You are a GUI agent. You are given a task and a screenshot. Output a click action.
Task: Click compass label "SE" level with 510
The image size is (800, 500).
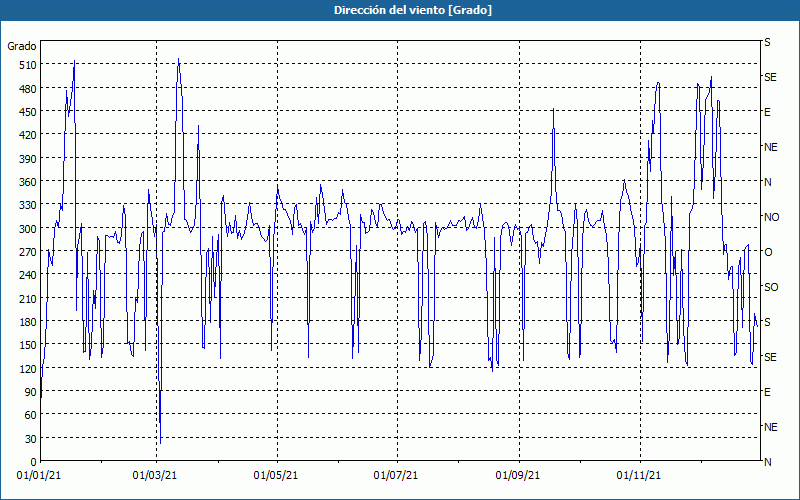click(x=770, y=77)
